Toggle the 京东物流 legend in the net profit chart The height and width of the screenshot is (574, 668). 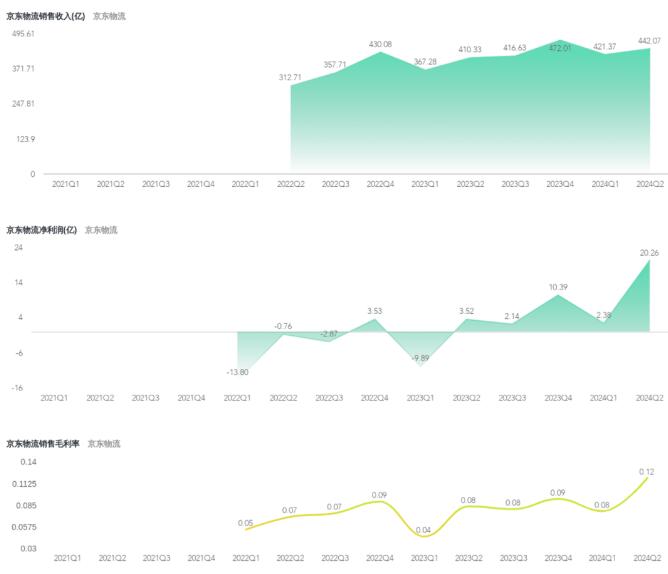[101, 230]
